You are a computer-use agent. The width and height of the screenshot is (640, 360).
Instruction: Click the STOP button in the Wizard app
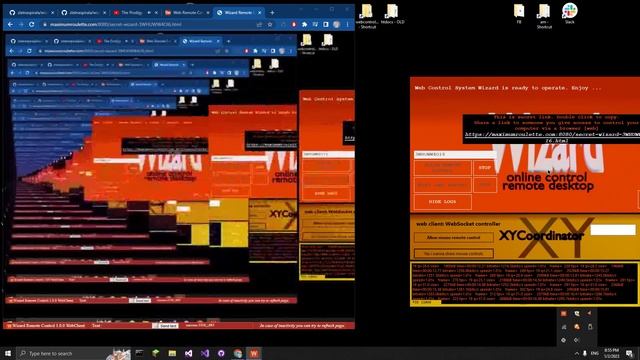[484, 168]
